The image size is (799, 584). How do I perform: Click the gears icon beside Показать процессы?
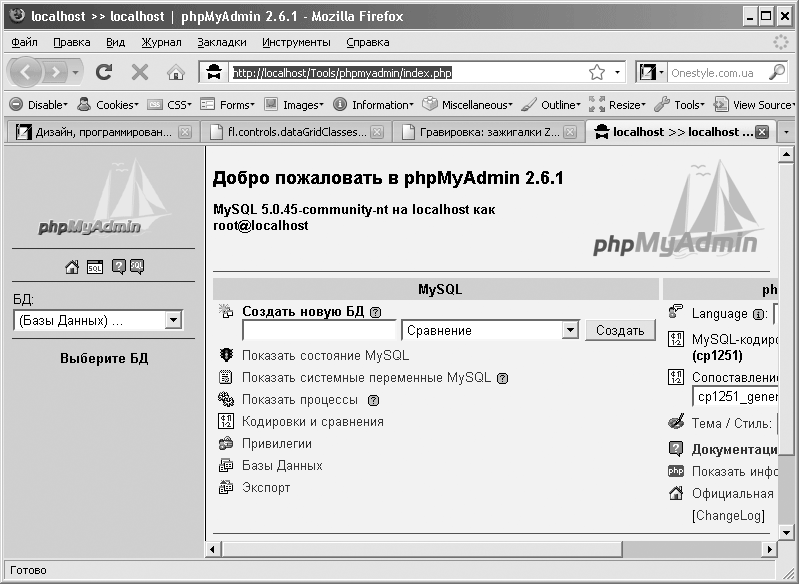pos(226,399)
